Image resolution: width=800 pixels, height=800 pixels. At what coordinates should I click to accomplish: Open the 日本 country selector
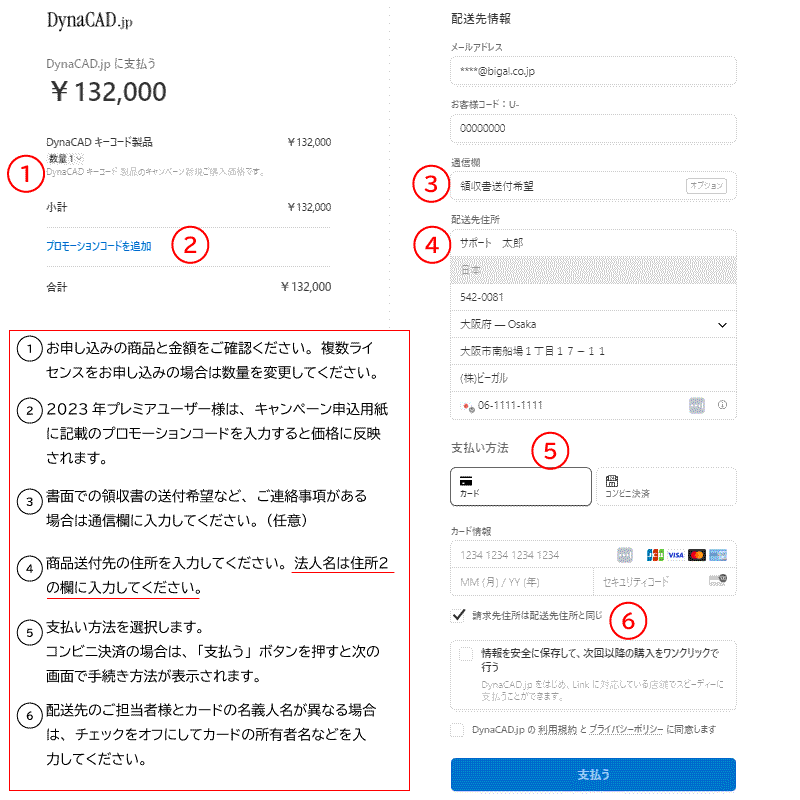point(593,270)
